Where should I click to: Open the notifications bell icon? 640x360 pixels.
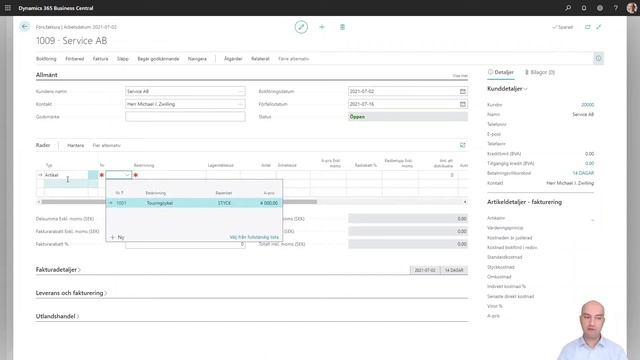tap(584, 8)
